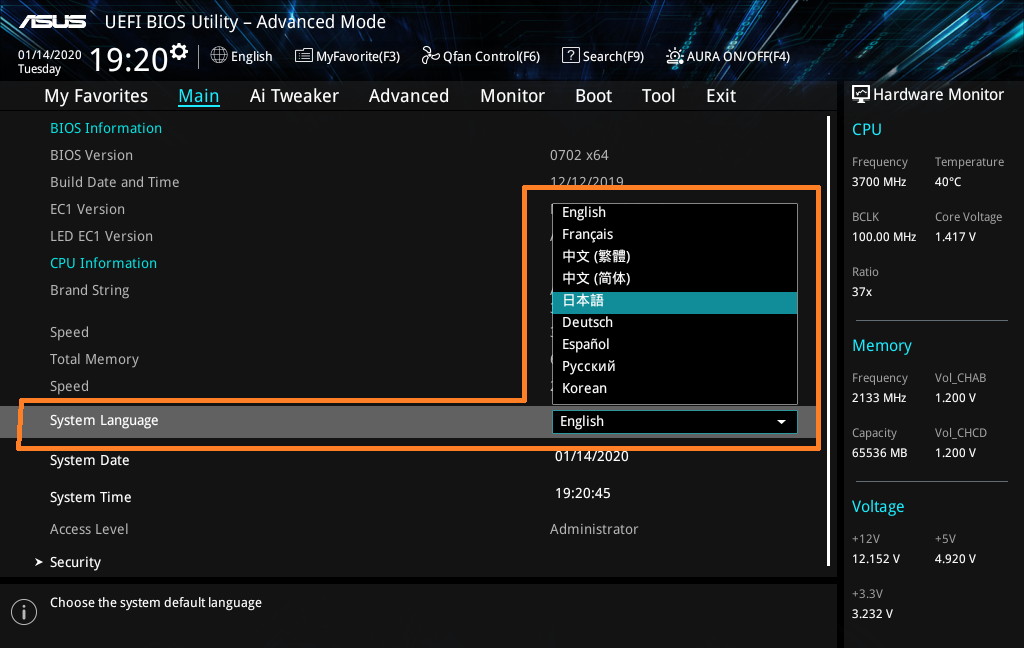Choose English from the language list
Screen dimensions: 1024x648
pos(675,212)
